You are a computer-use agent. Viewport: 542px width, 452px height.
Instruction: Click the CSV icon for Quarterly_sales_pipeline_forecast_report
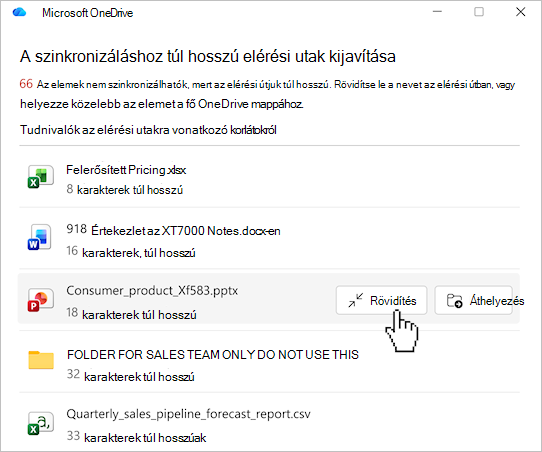click(40, 424)
